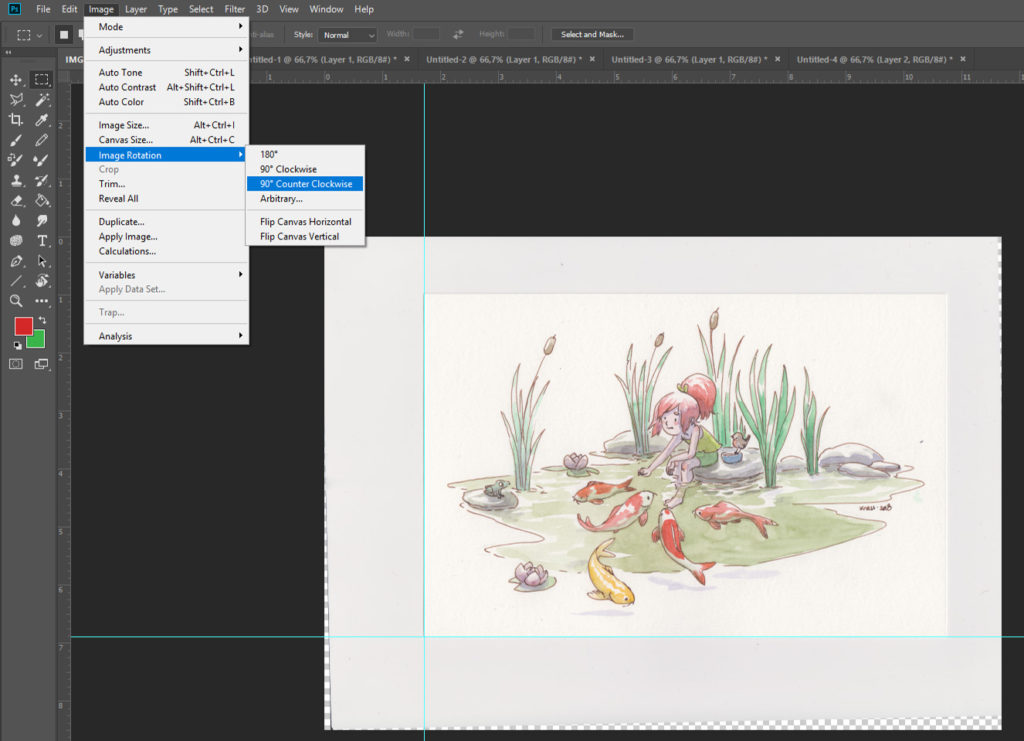Click the Photoshop Ps logo icon

[14, 9]
